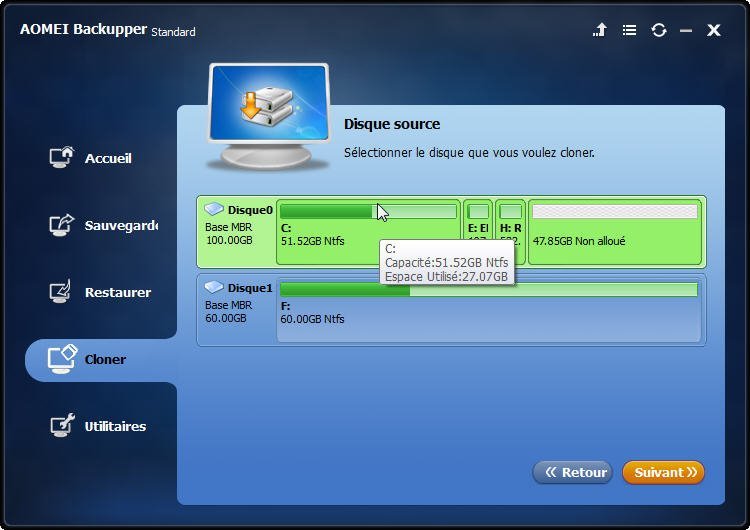Click the Sauvegarde backup icon
The height and width of the screenshot is (530, 750).
tap(62, 225)
